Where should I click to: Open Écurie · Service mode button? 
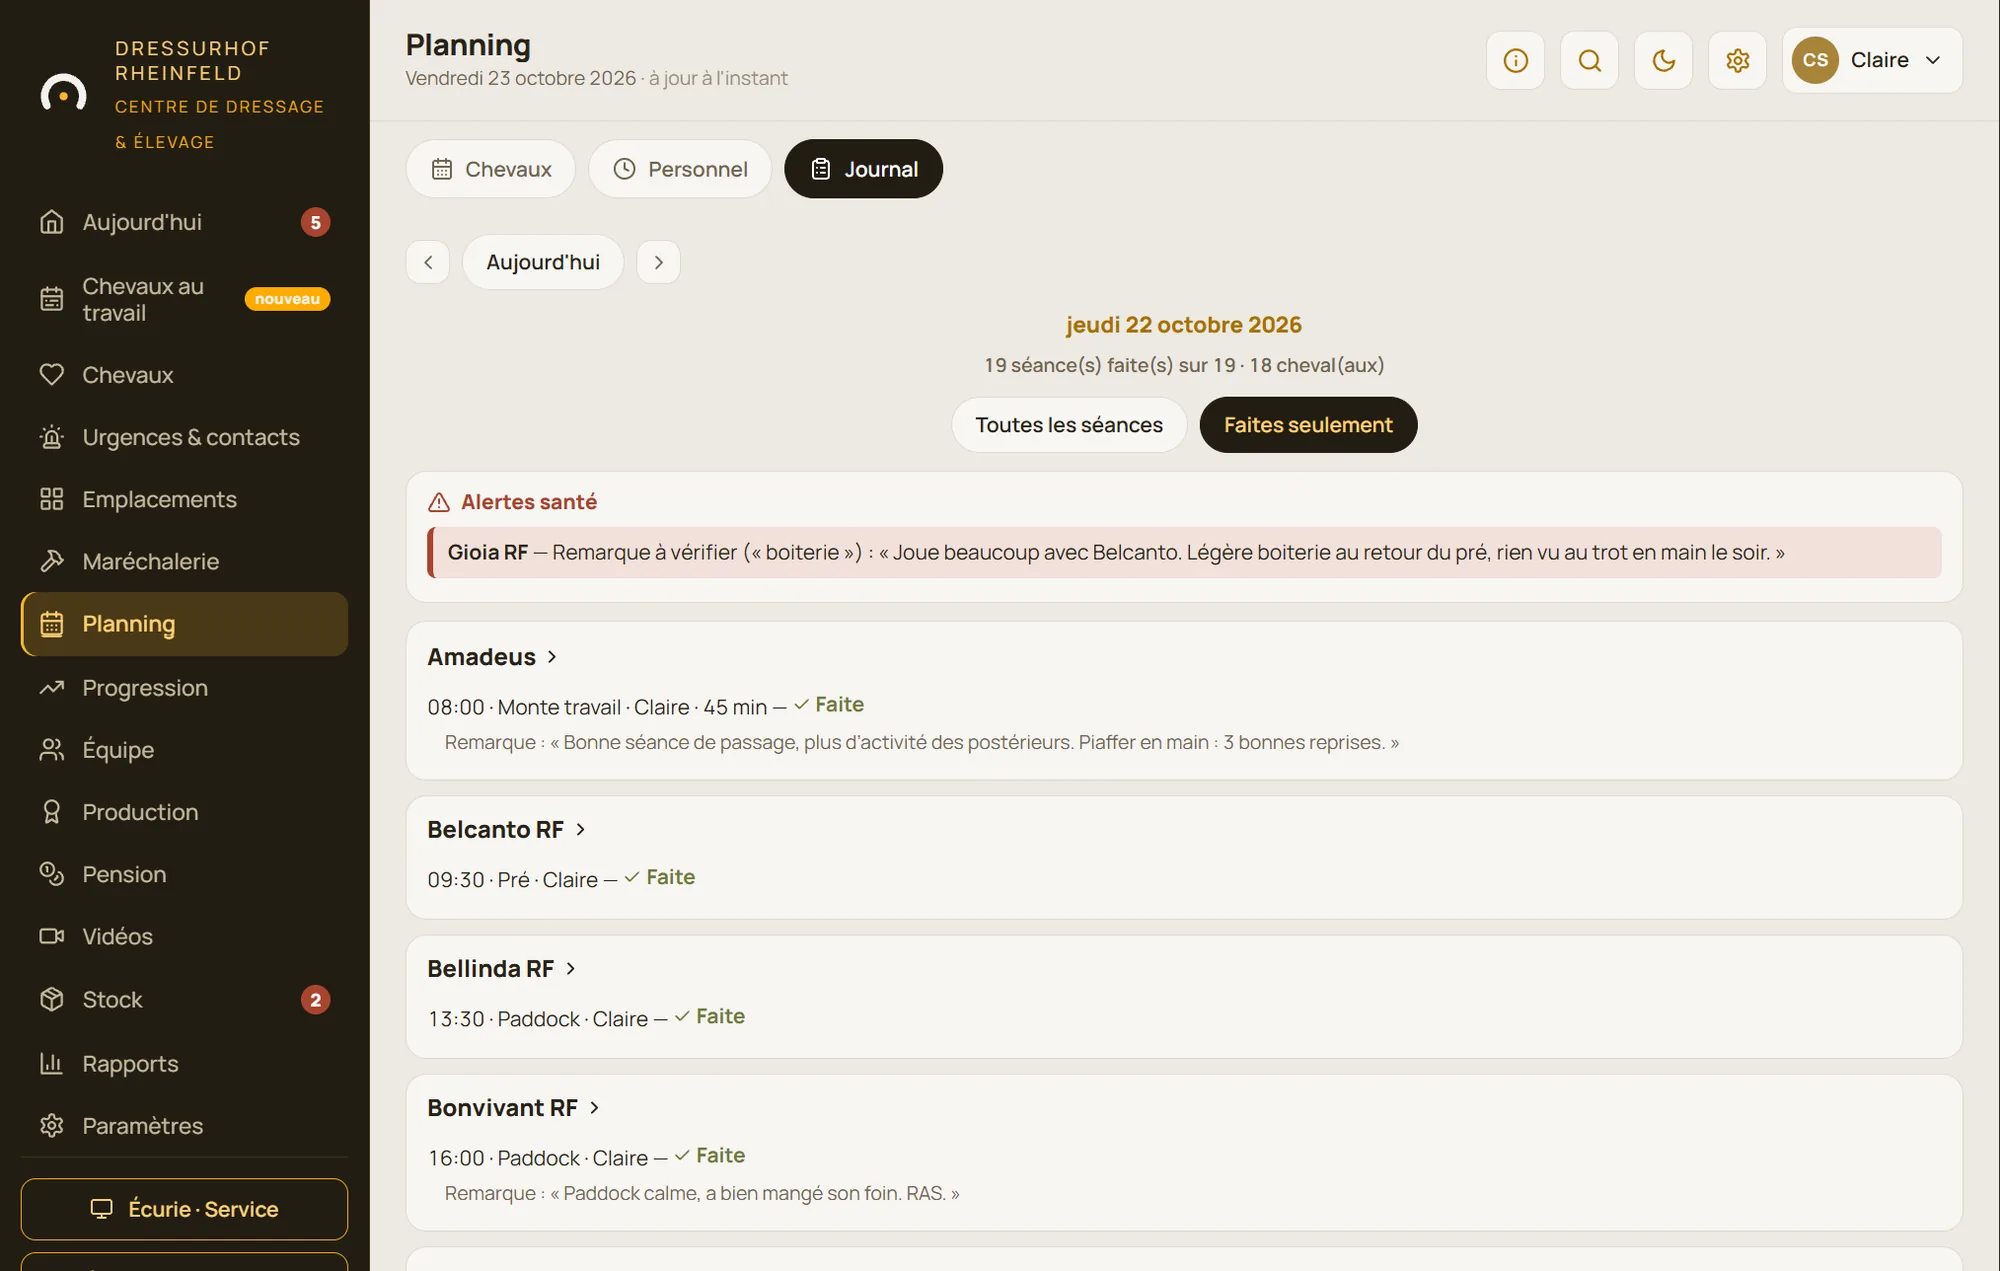pyautogui.click(x=184, y=1209)
